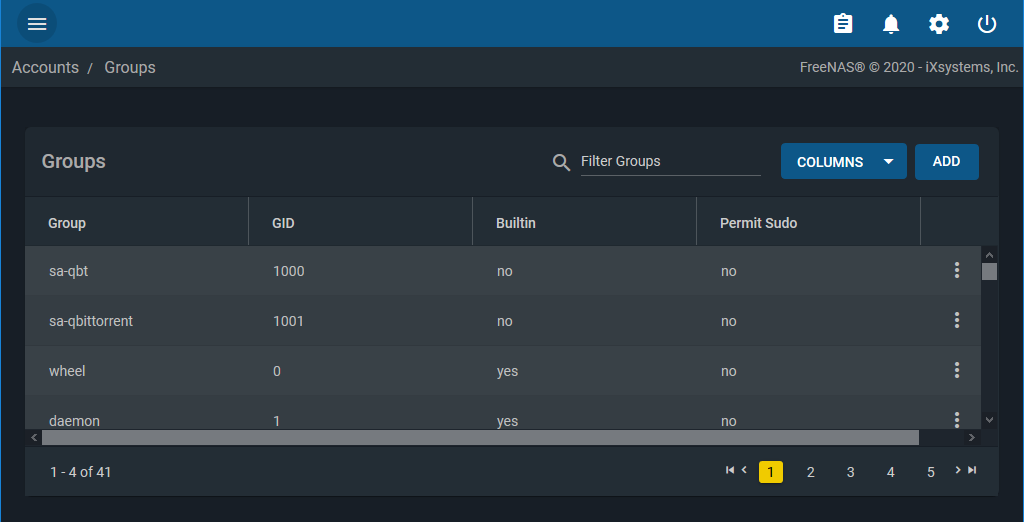Screen dimensions: 1024x522
Task: Open the task manager clipboard icon
Action: (843, 24)
